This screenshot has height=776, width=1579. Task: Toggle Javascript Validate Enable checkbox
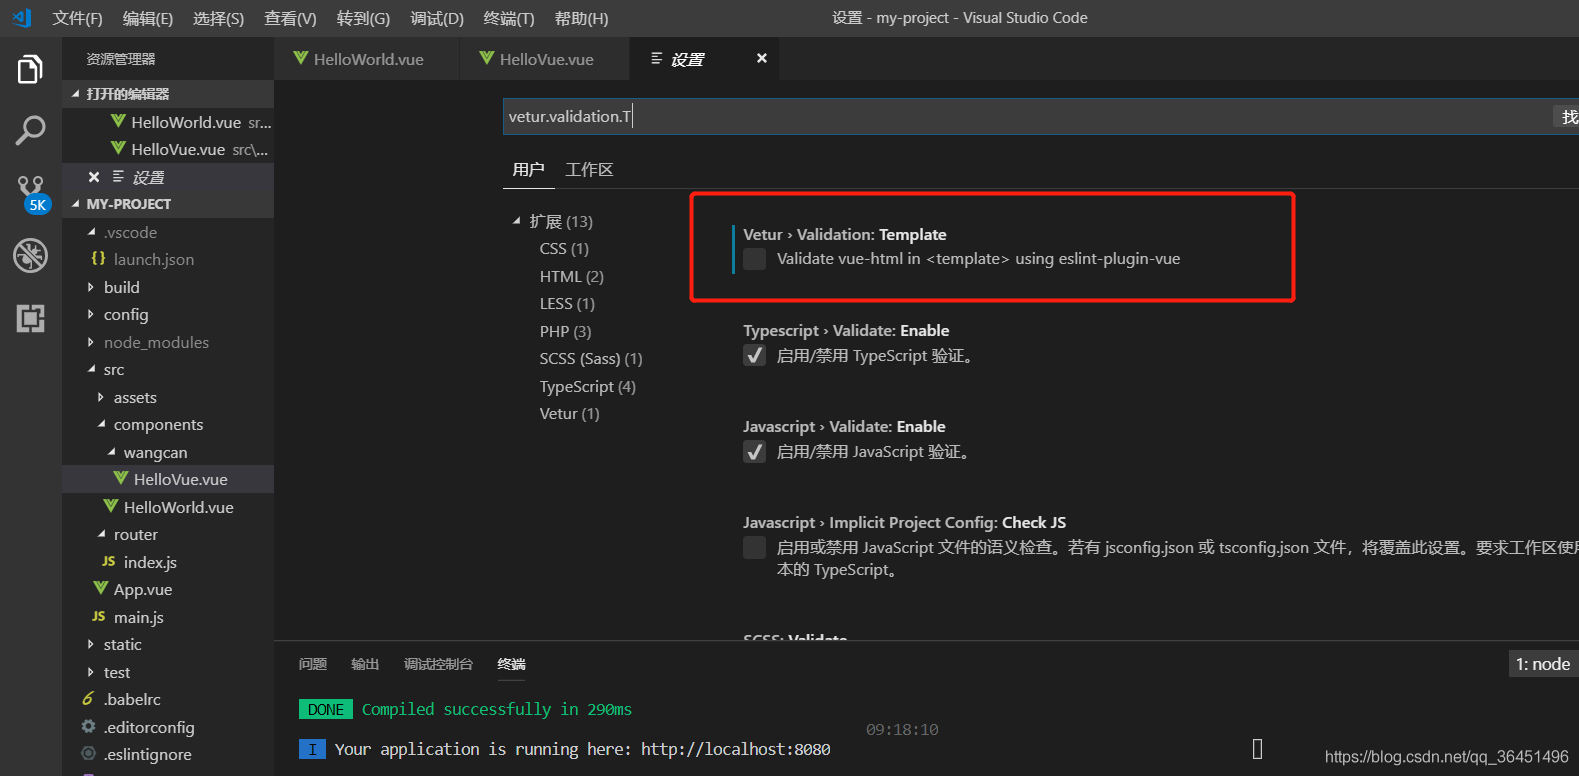pos(755,451)
